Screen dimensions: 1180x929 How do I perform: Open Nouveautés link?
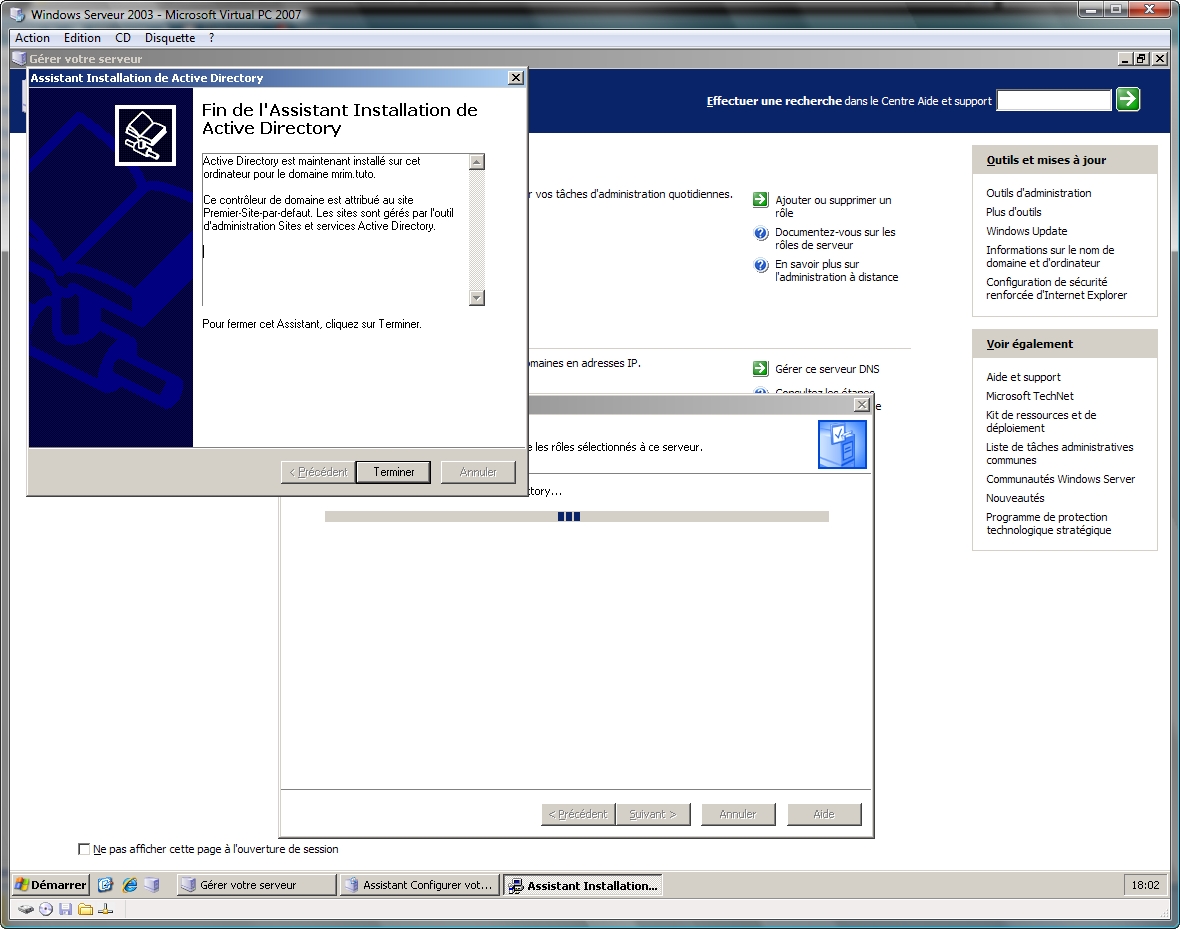coord(1015,498)
